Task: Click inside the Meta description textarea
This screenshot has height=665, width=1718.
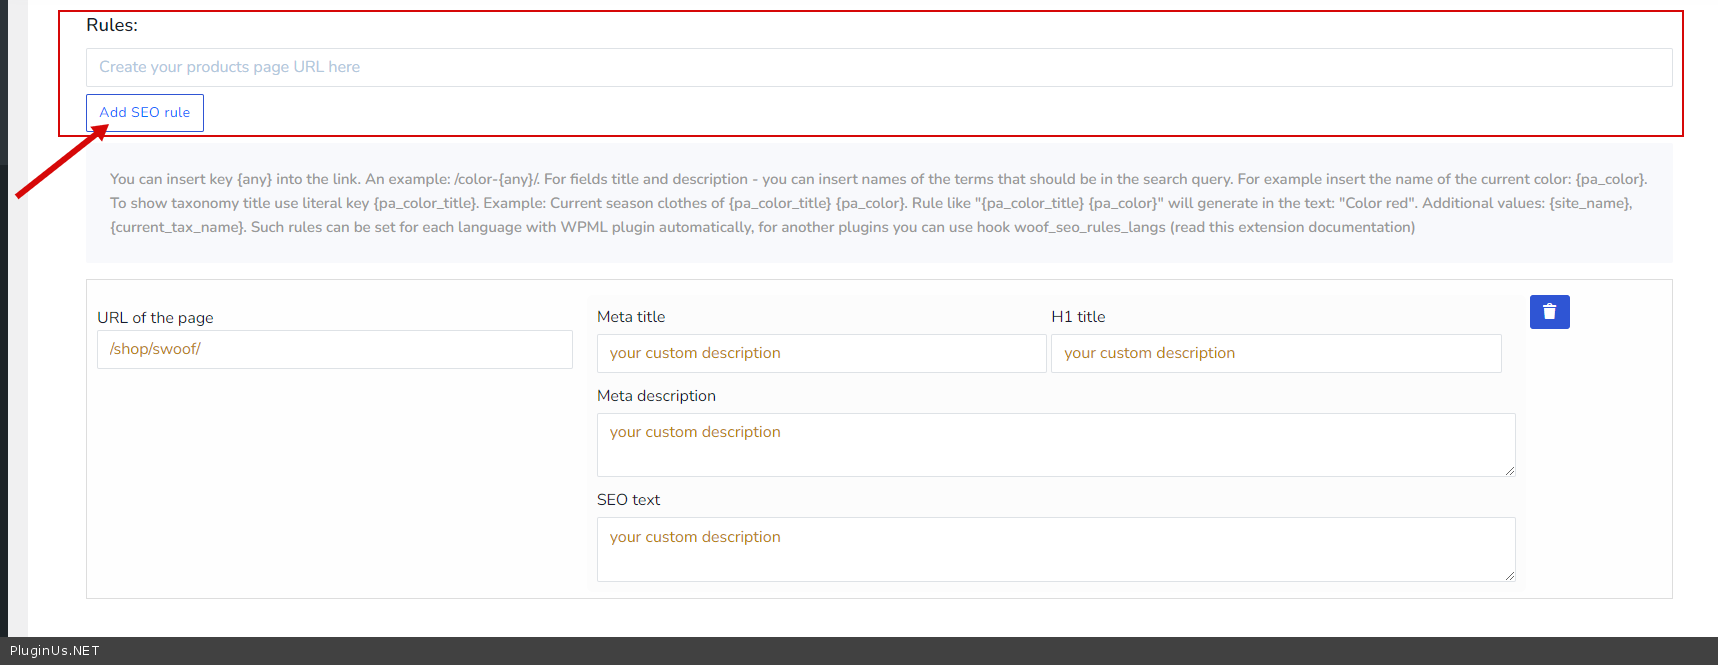Action: tap(1055, 444)
